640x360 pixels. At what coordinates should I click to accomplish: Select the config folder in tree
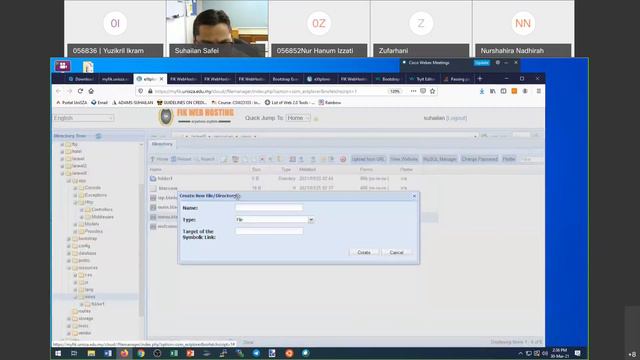[84, 246]
